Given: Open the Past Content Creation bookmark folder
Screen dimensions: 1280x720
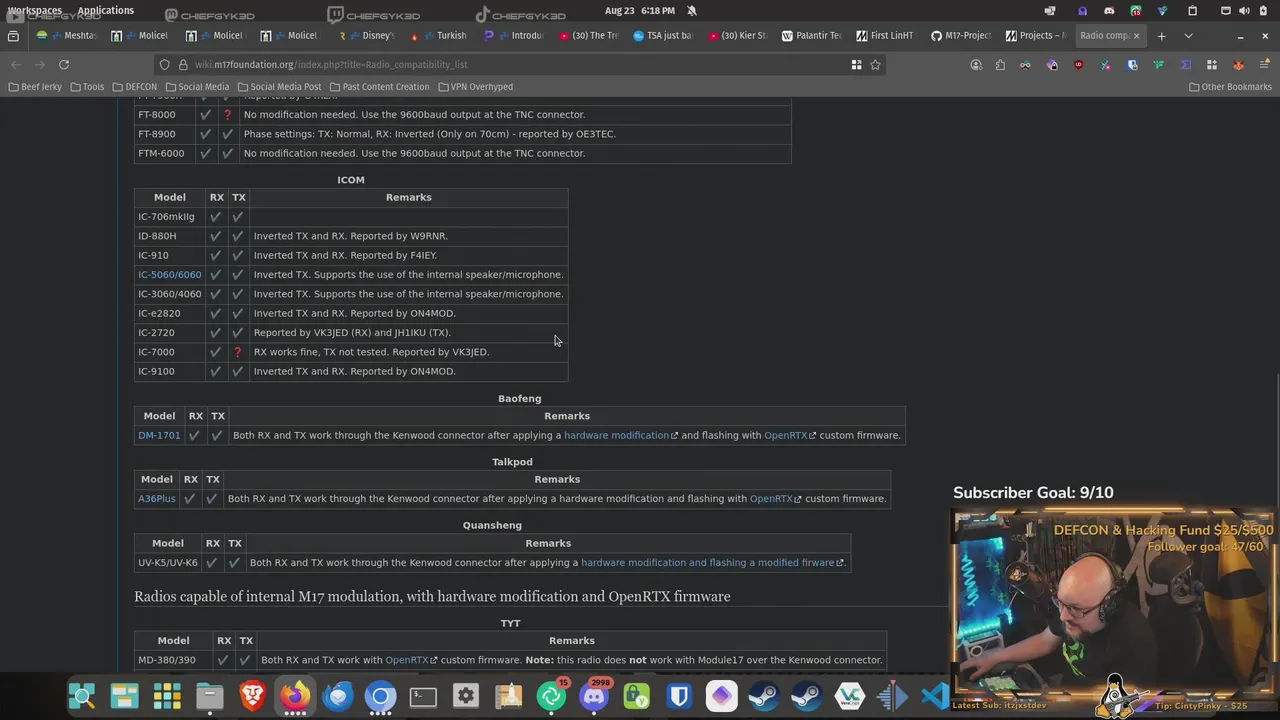Looking at the screenshot, I should tap(379, 87).
